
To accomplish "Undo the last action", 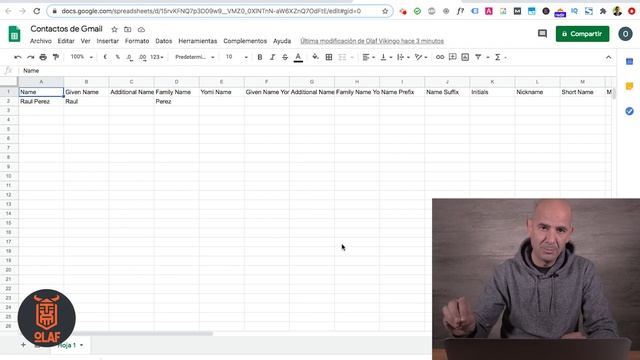I will 18,57.
